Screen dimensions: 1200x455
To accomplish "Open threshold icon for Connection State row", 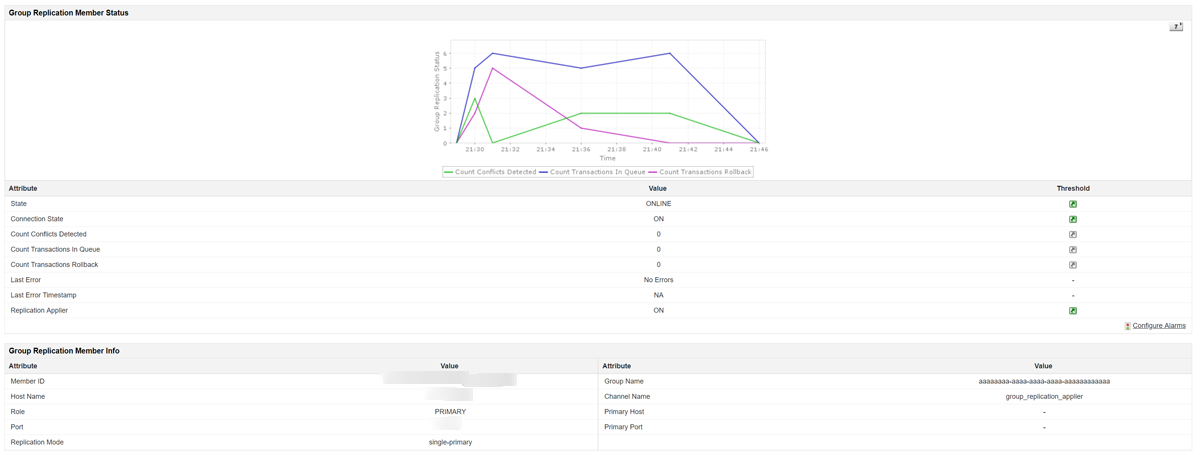I will click(1073, 219).
